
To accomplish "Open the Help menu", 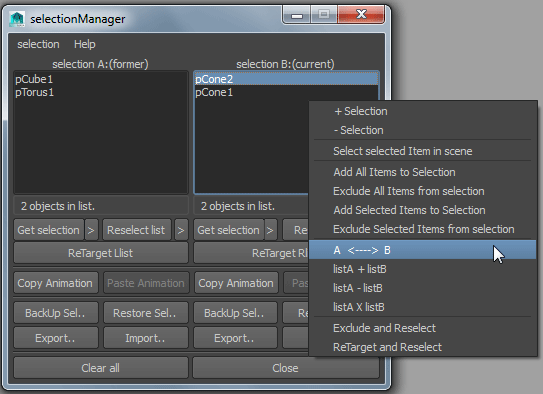I will coord(84,44).
